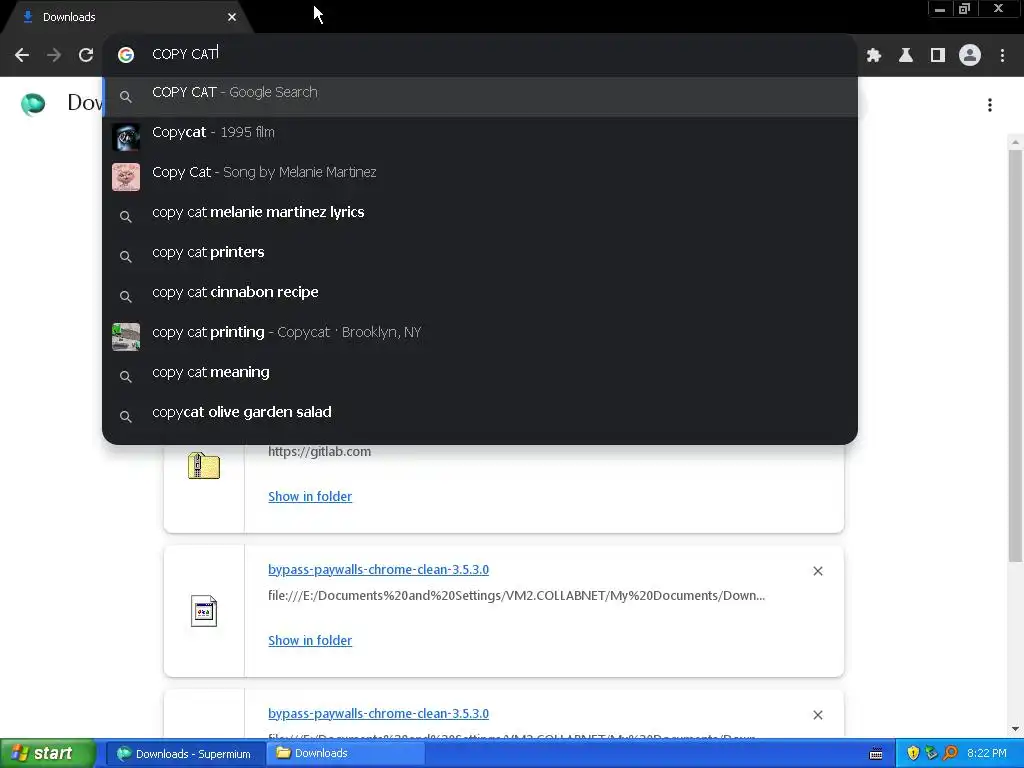Click the Melanie Martinez song thumbnail
The width and height of the screenshot is (1024, 768).
point(125,177)
